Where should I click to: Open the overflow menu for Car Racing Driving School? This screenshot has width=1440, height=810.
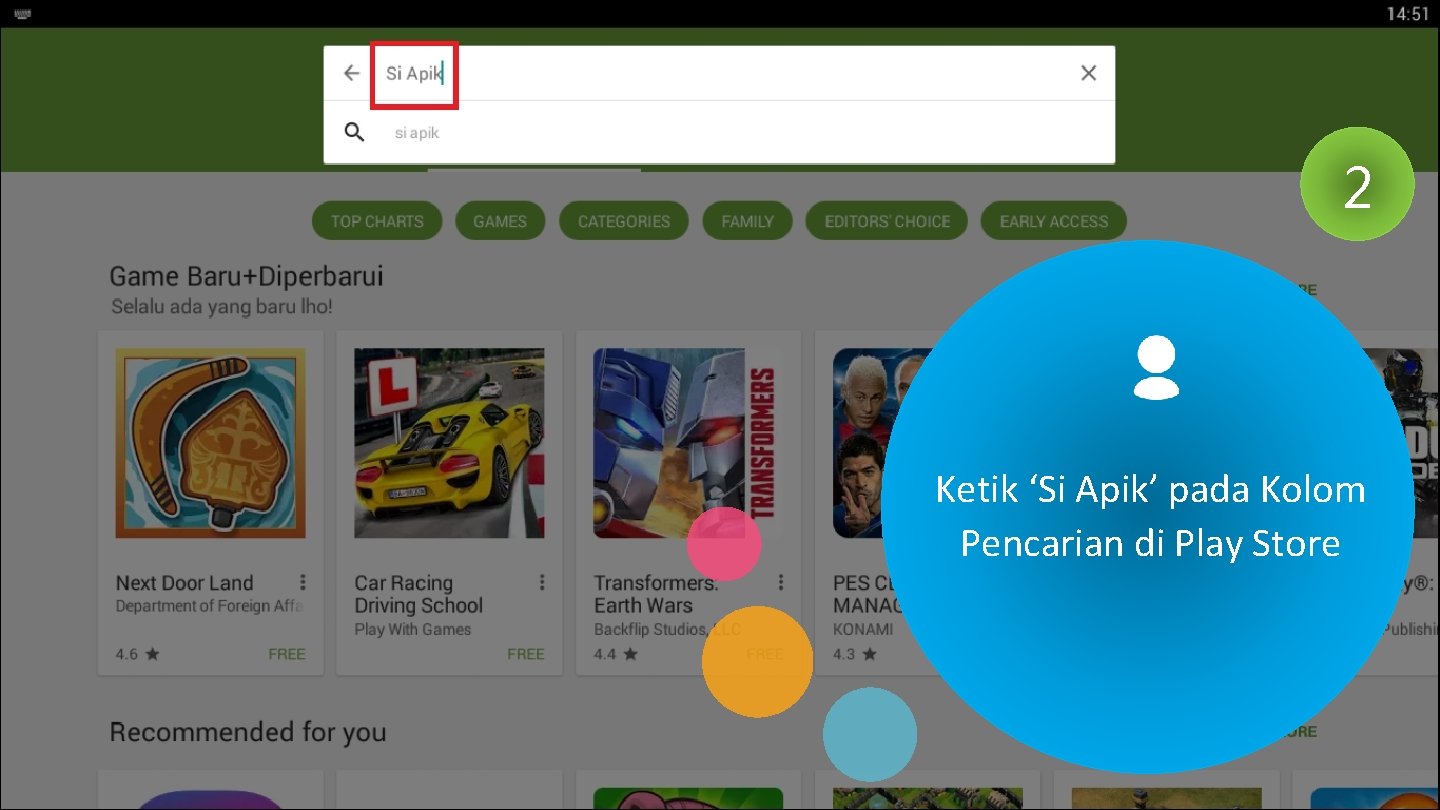pyautogui.click(x=542, y=581)
